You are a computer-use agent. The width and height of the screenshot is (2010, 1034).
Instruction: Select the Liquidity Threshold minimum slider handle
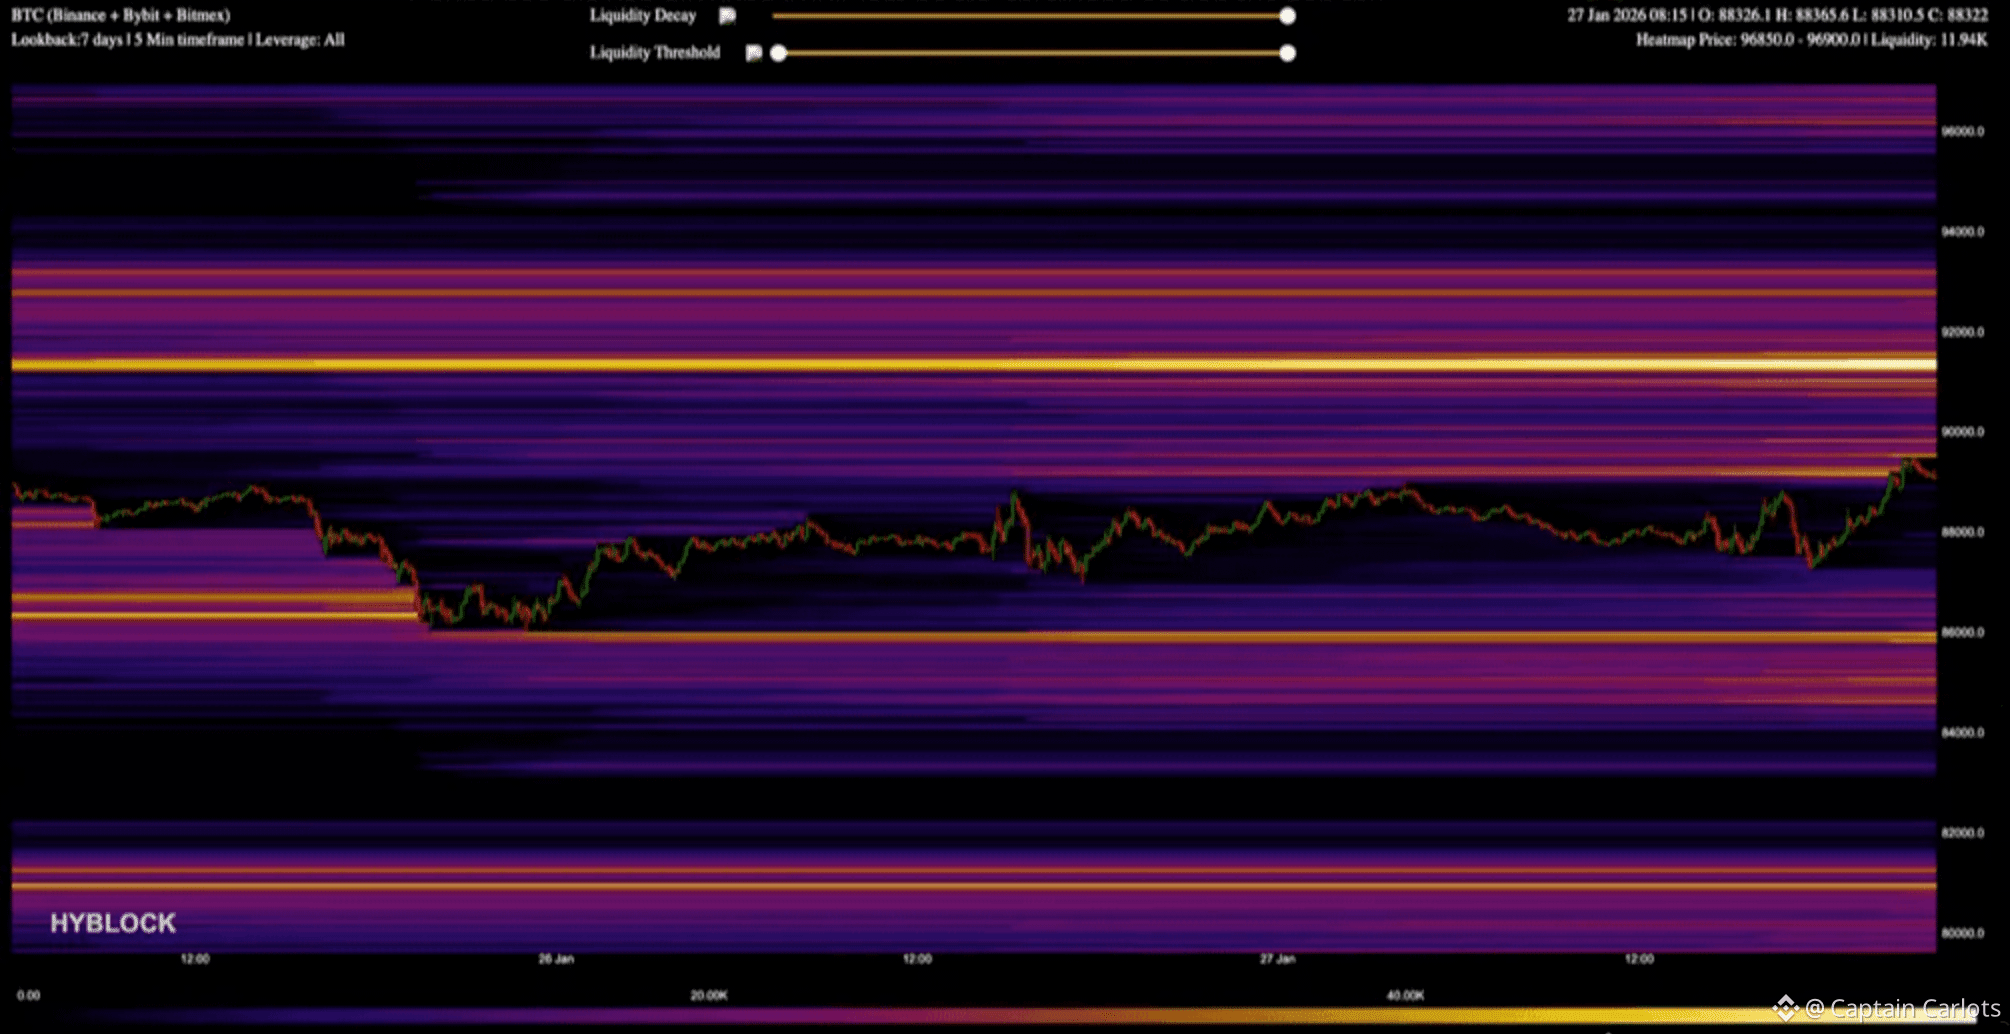pos(779,53)
